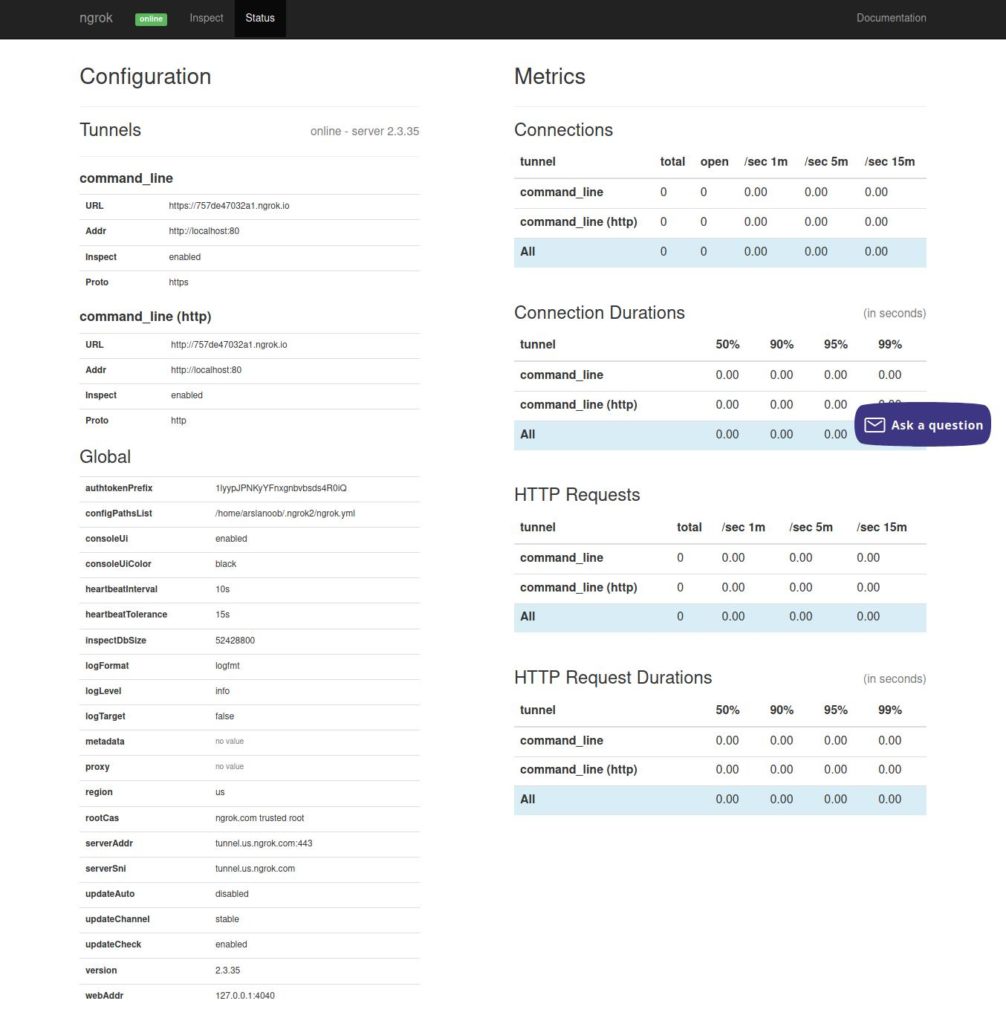
Task: Switch to the Status tab
Action: pyautogui.click(x=260, y=18)
